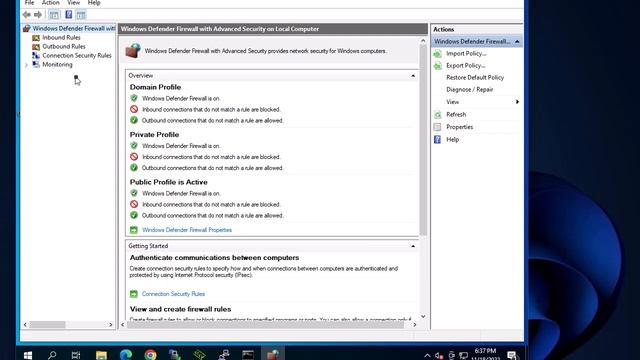Open File Explorer from the taskbar
Screen dimensions: 640x360
[101, 355]
